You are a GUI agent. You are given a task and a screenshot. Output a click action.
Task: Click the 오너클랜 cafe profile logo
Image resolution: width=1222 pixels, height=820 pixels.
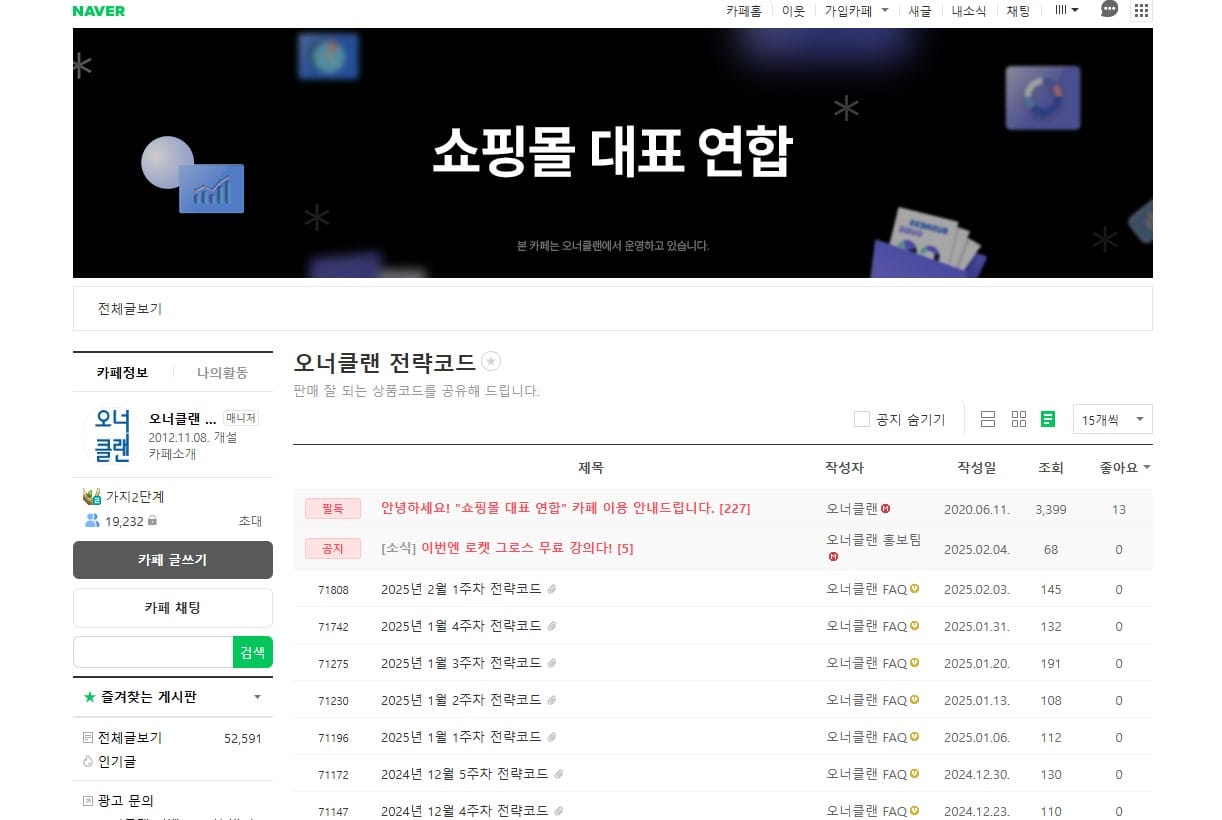pos(112,435)
